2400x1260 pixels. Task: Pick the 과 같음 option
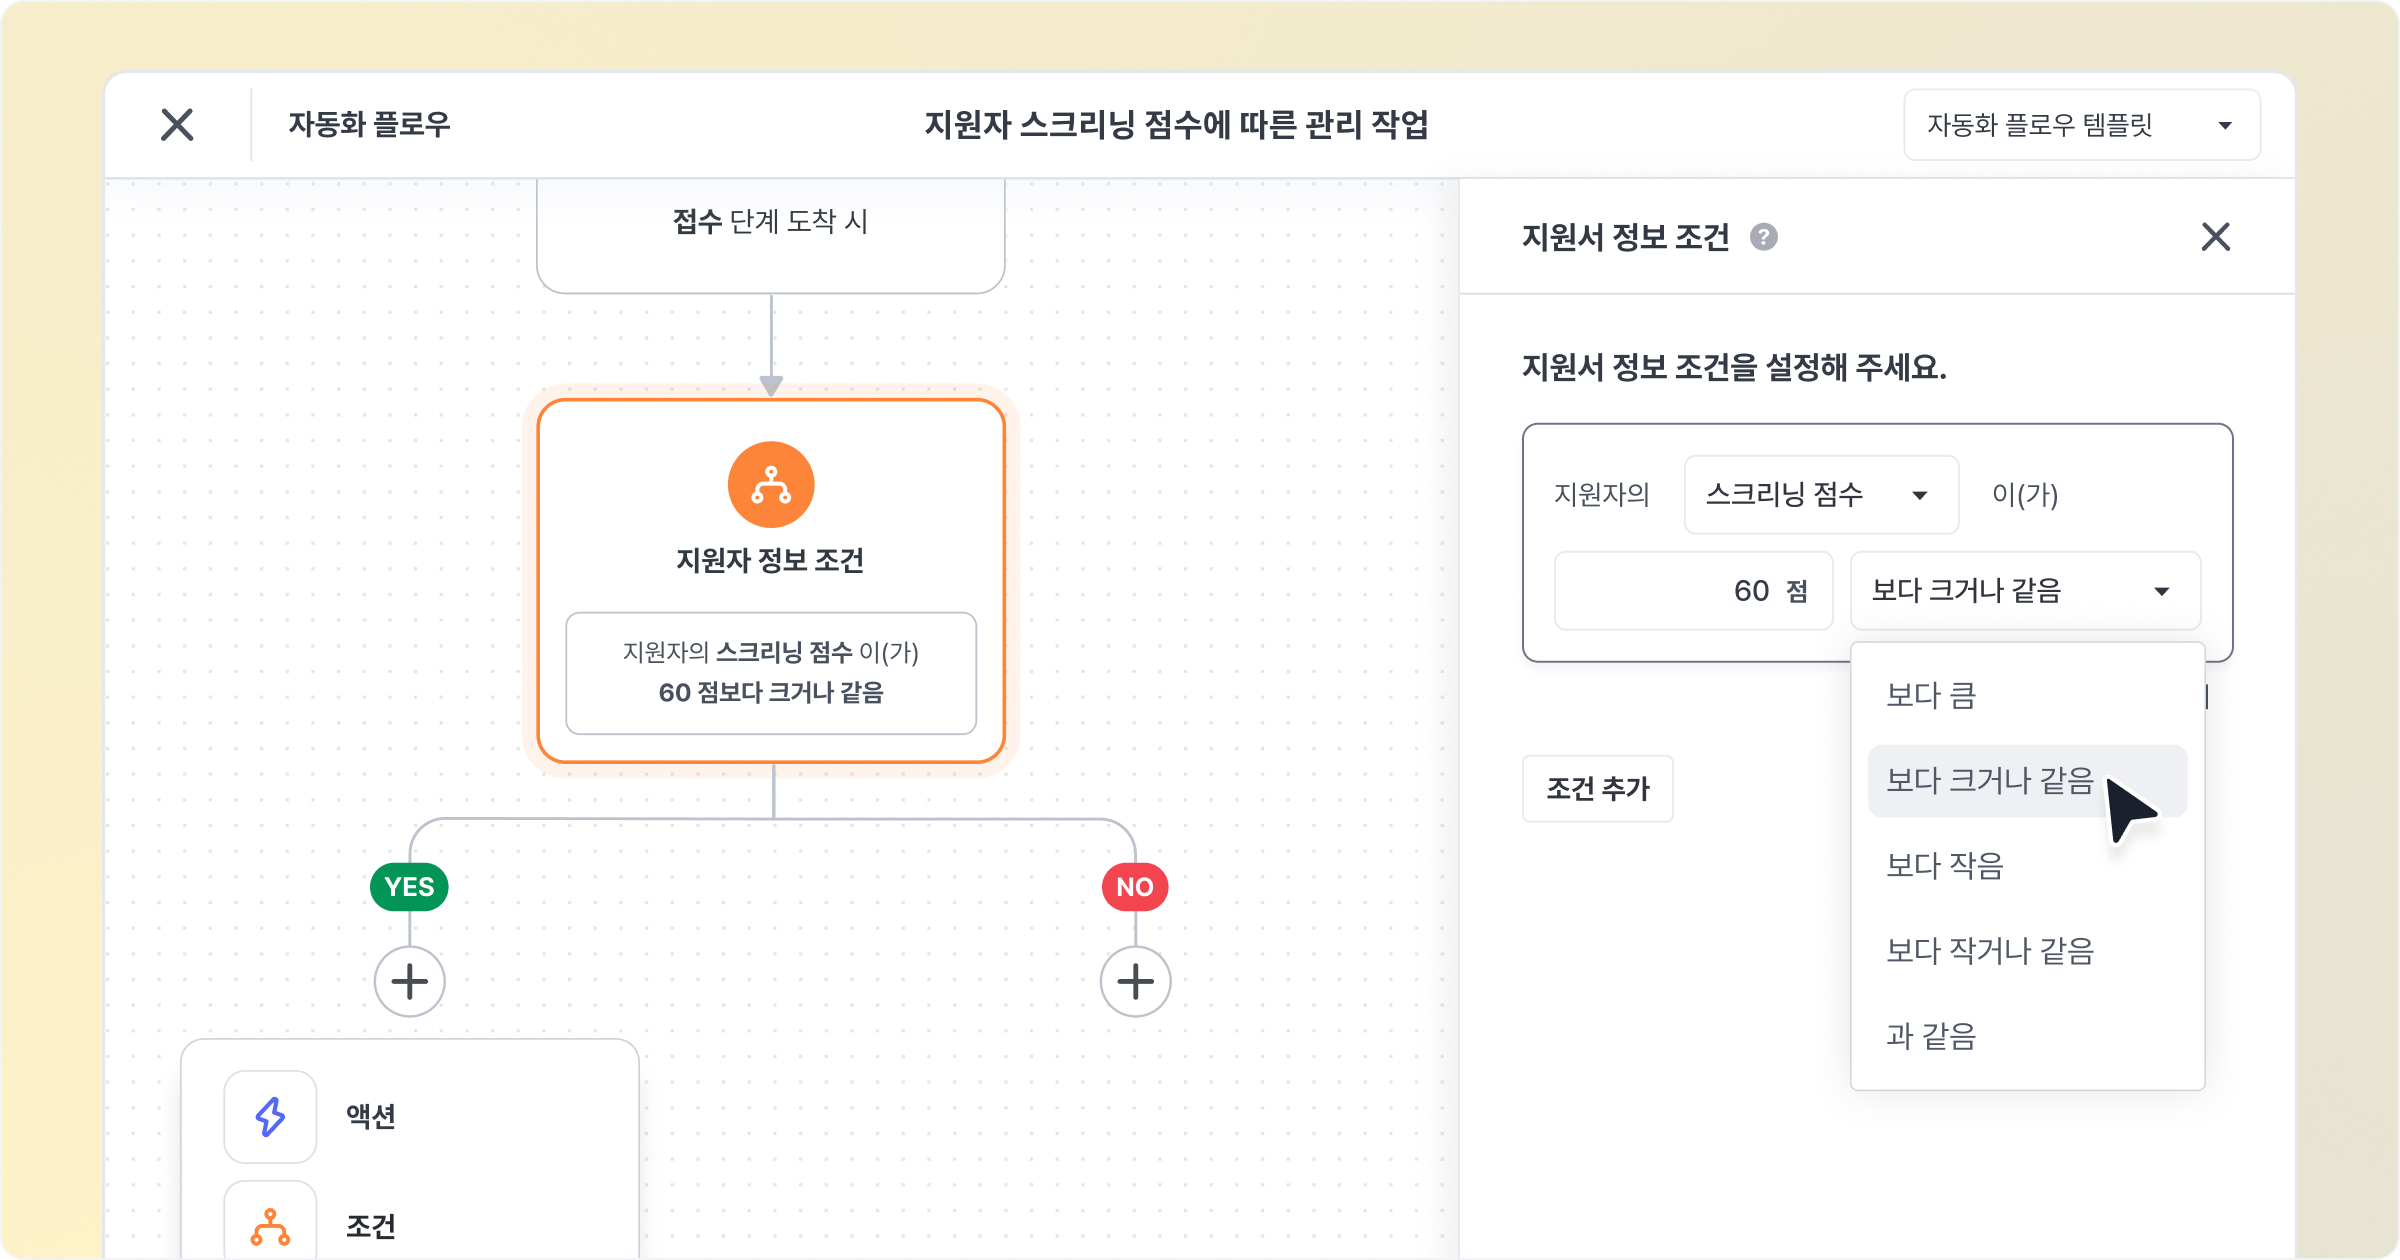pos(1931,1036)
